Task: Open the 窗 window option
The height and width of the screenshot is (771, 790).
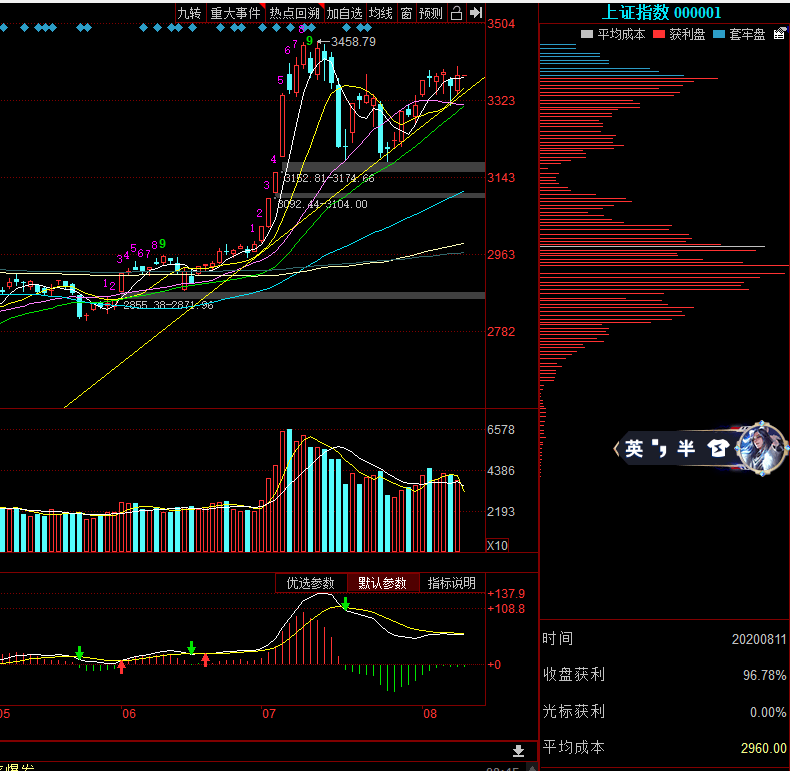Action: (407, 13)
